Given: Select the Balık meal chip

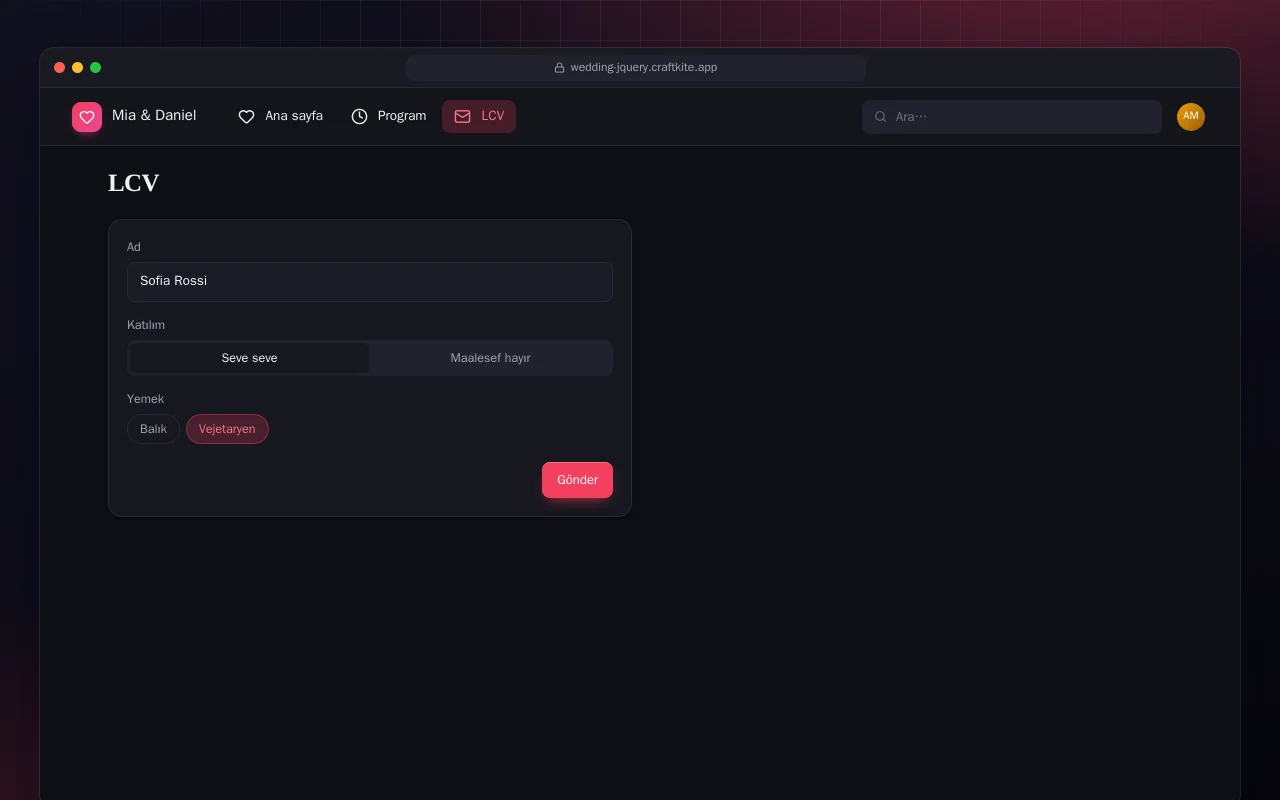Looking at the screenshot, I should coord(153,429).
